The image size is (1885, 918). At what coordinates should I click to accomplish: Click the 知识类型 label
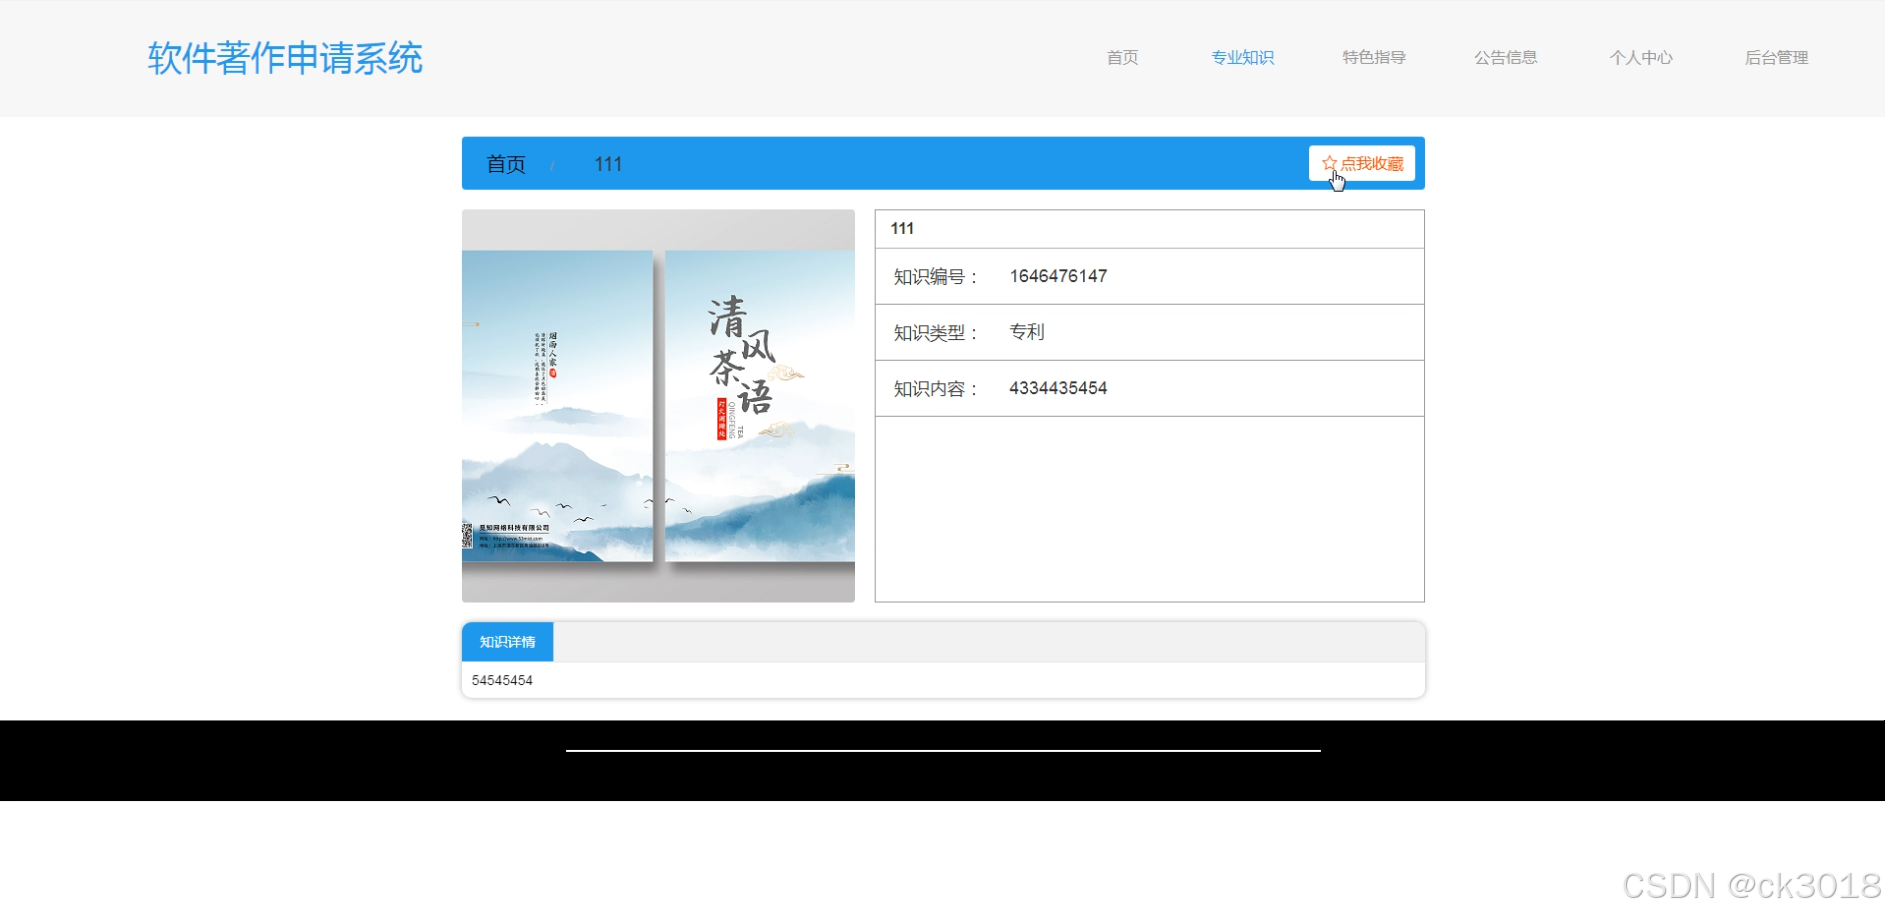pyautogui.click(x=936, y=333)
